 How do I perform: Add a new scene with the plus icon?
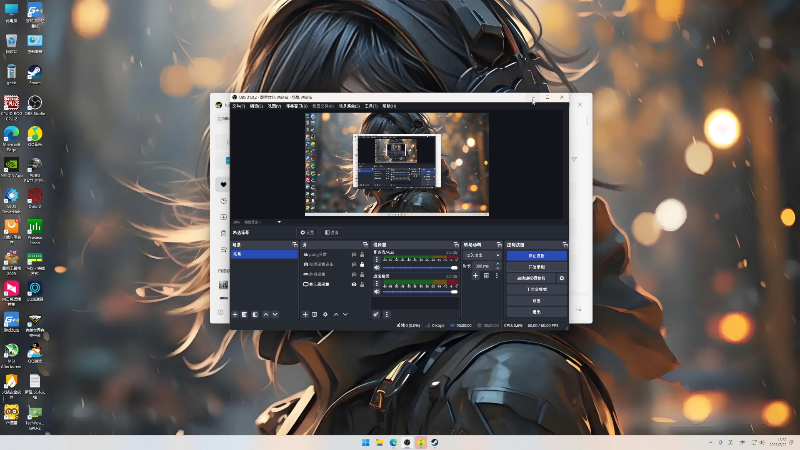tap(235, 315)
